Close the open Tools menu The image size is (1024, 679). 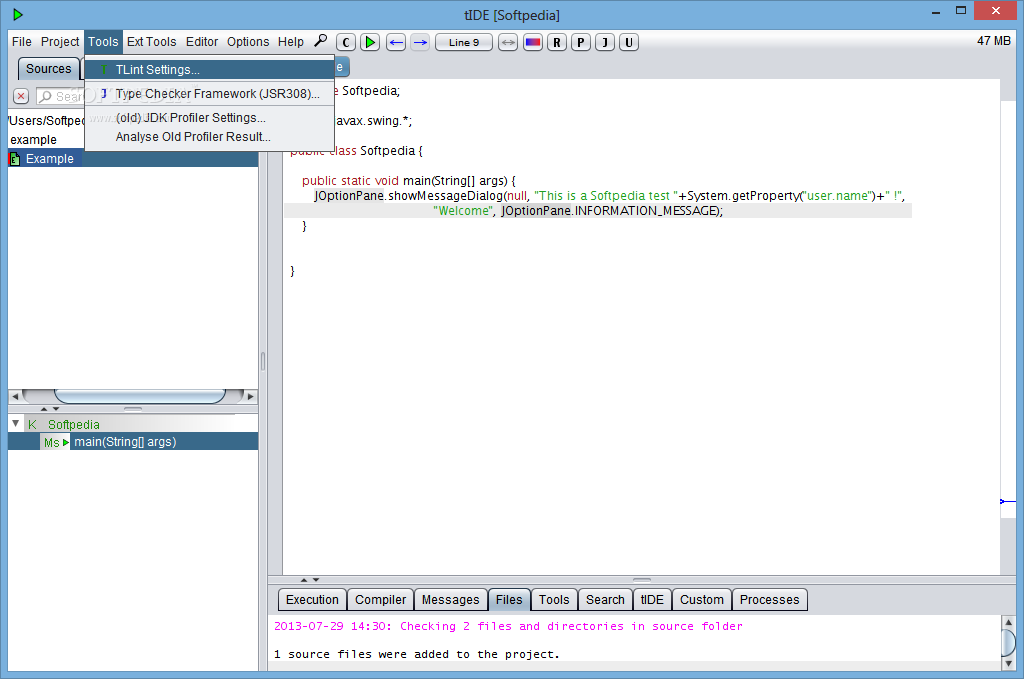(x=103, y=42)
